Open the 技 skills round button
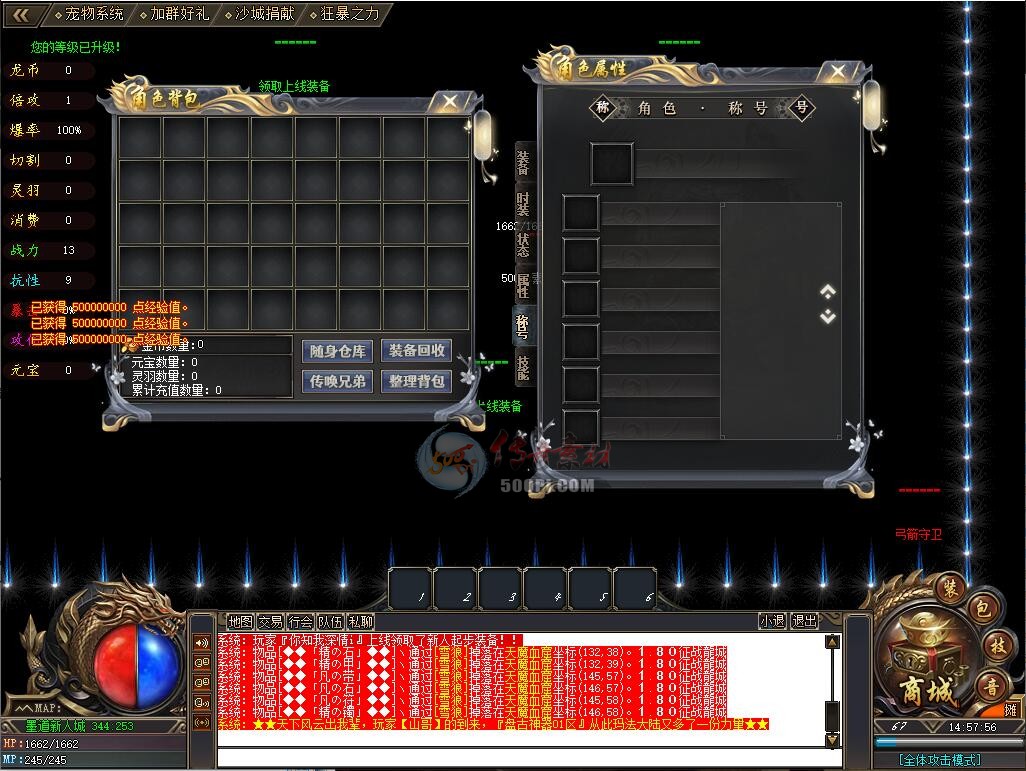The height and width of the screenshot is (771, 1026). click(x=997, y=647)
